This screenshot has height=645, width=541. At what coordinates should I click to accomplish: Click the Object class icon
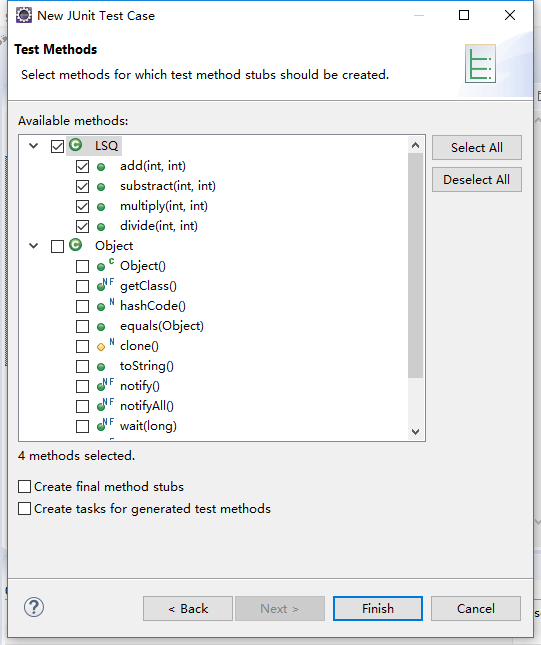75,245
